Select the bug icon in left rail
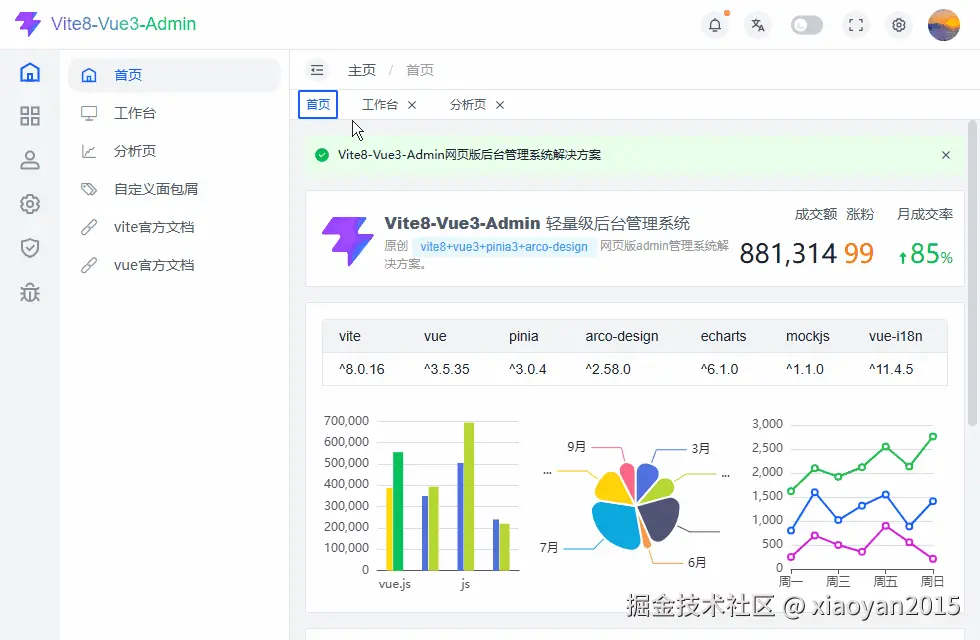This screenshot has width=980, height=640. coord(30,292)
